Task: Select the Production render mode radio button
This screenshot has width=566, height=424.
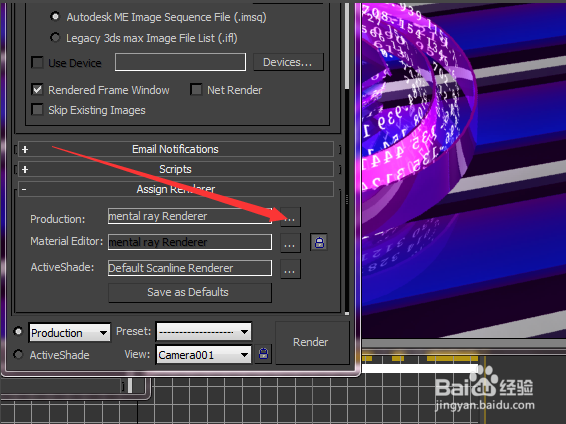Action: click(x=18, y=331)
